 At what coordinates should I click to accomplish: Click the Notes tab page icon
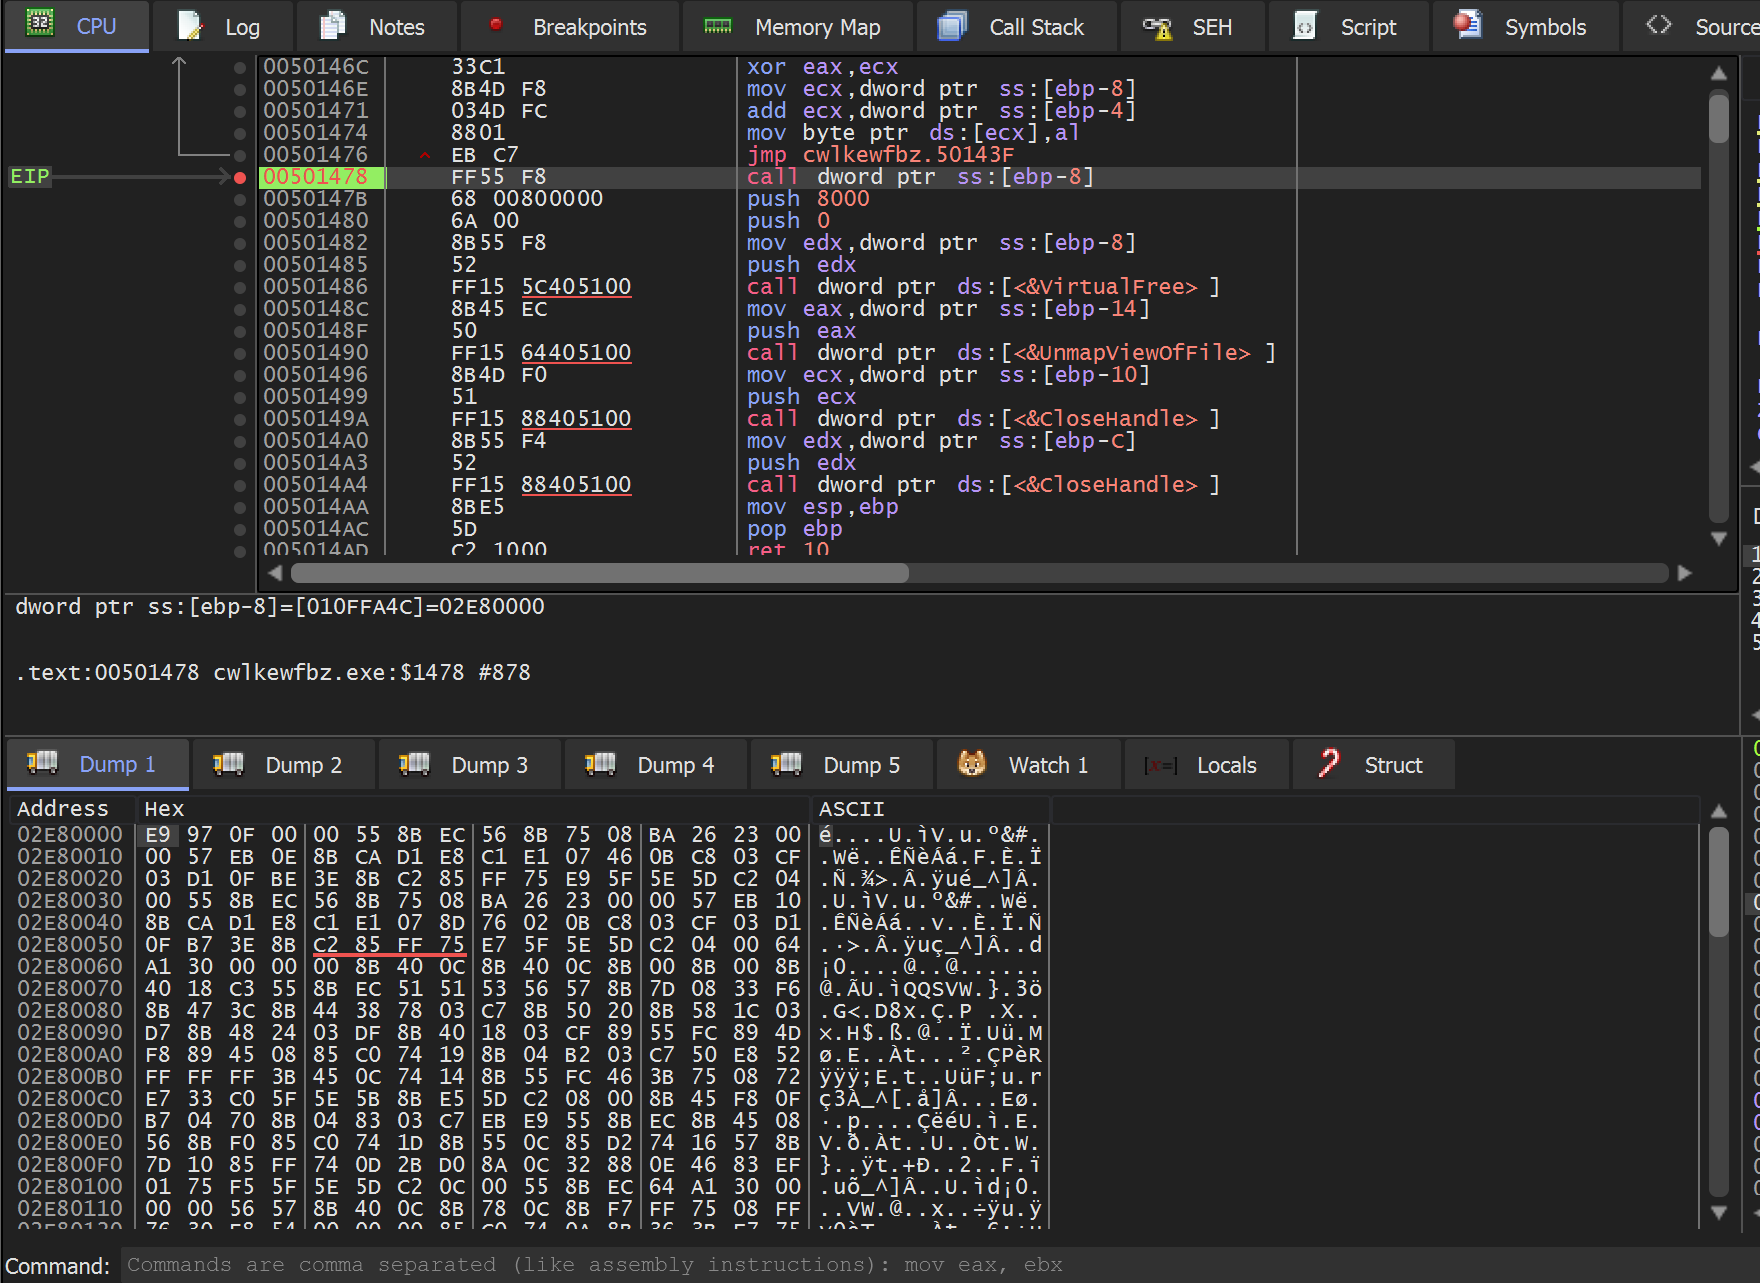tap(333, 26)
